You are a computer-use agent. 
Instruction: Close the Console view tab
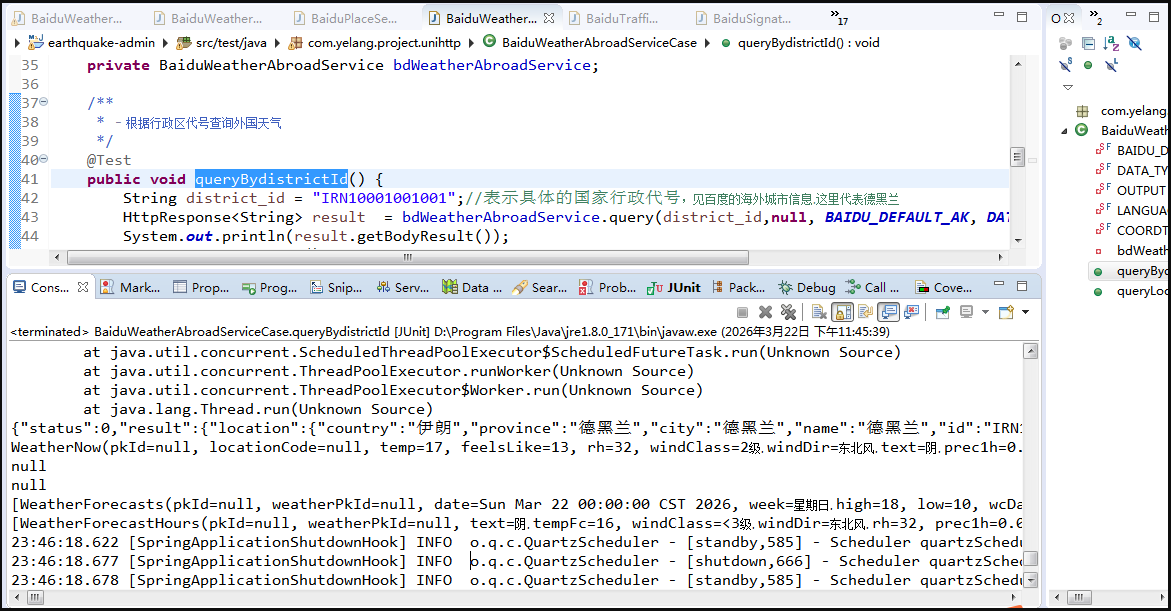click(x=83, y=287)
